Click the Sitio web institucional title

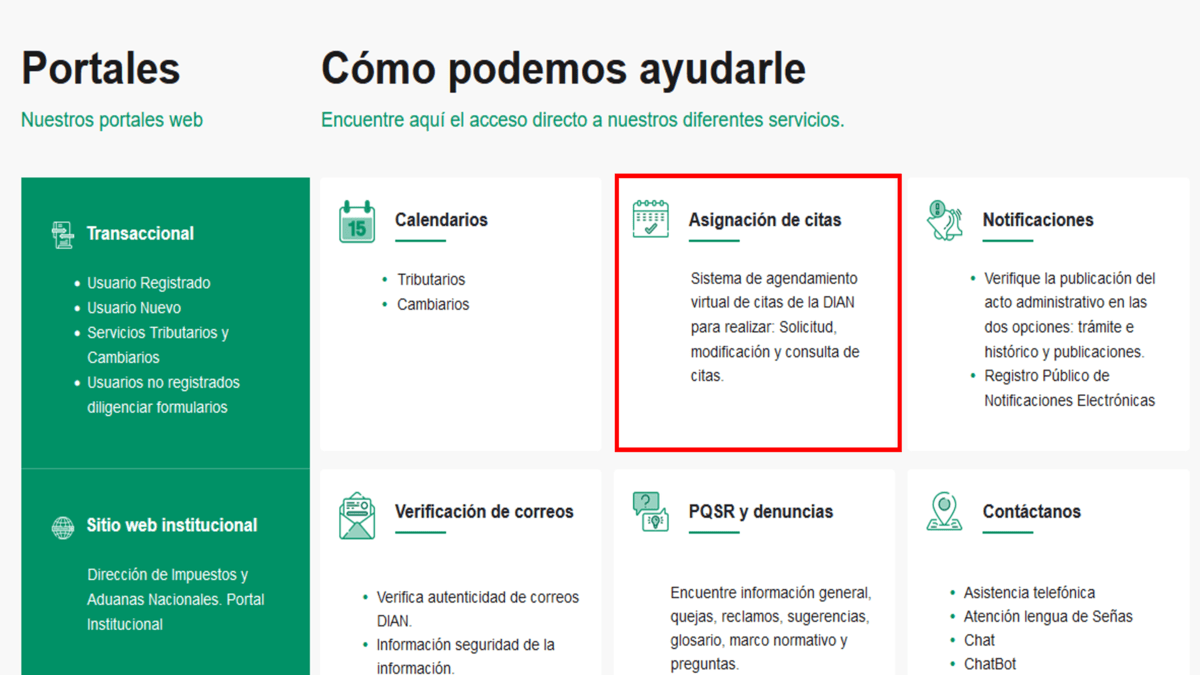coord(172,525)
